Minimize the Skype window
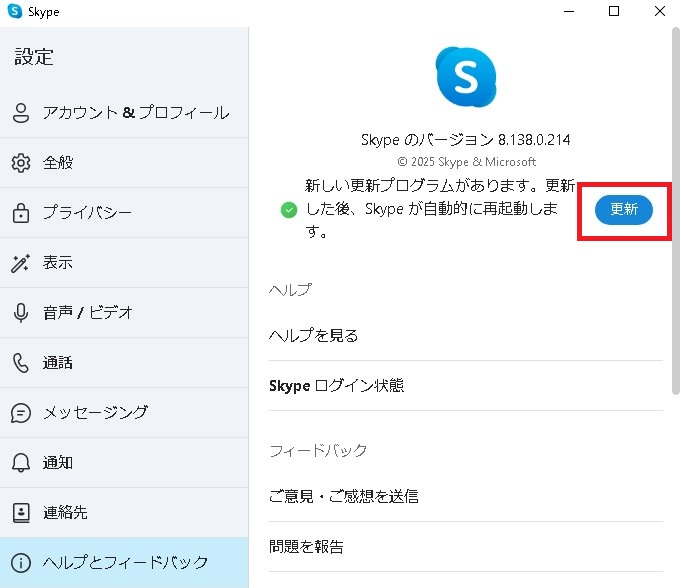The image size is (681, 588). (569, 11)
